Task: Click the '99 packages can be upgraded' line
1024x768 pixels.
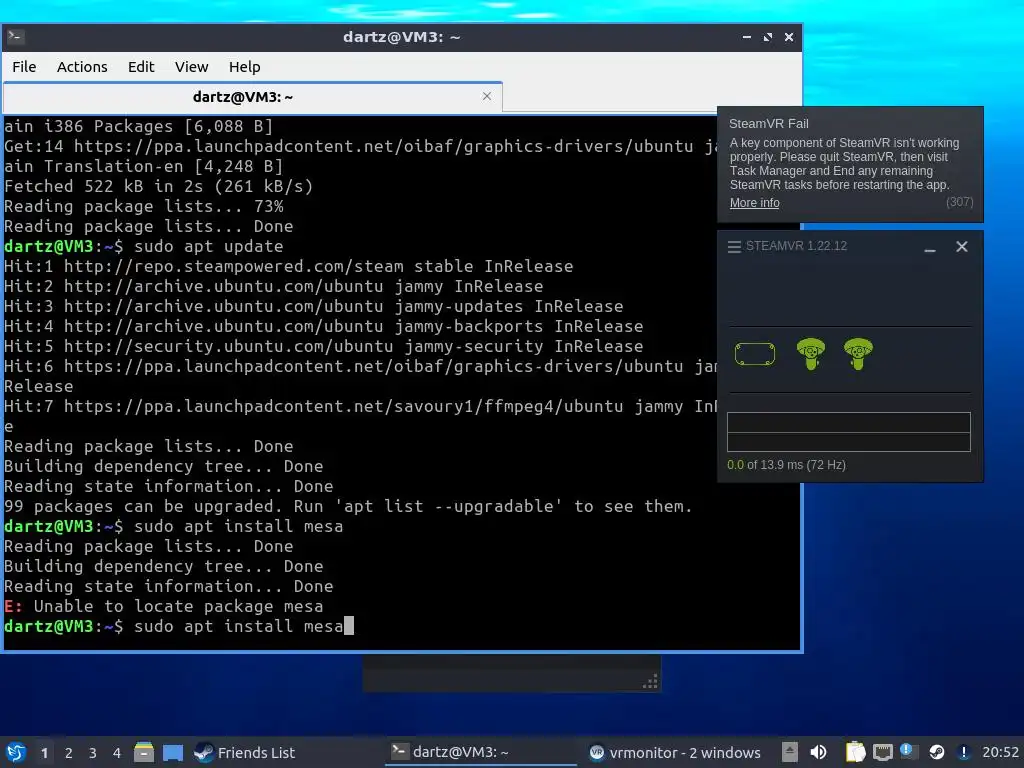Action: pyautogui.click(x=347, y=506)
